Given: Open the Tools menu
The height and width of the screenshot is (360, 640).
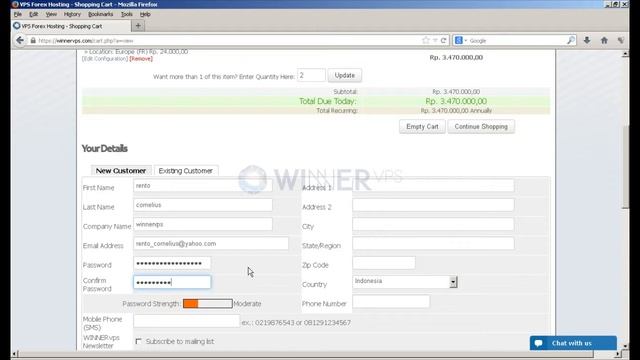Looking at the screenshot, I should pyautogui.click(x=127, y=14).
